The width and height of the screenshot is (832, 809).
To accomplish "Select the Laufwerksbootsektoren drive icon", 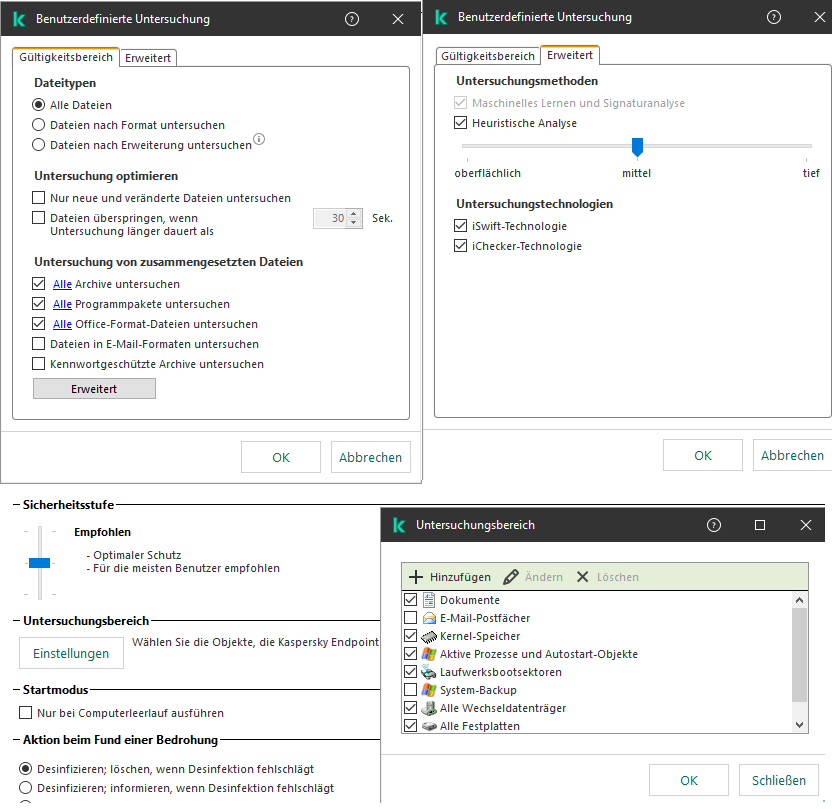I will click(429, 672).
